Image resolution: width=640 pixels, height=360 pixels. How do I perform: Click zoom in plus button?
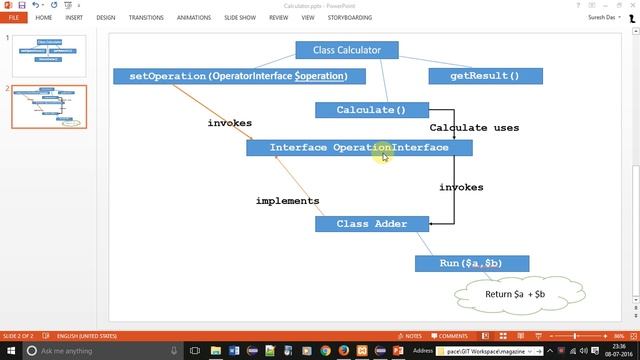pyautogui.click(x=605, y=336)
